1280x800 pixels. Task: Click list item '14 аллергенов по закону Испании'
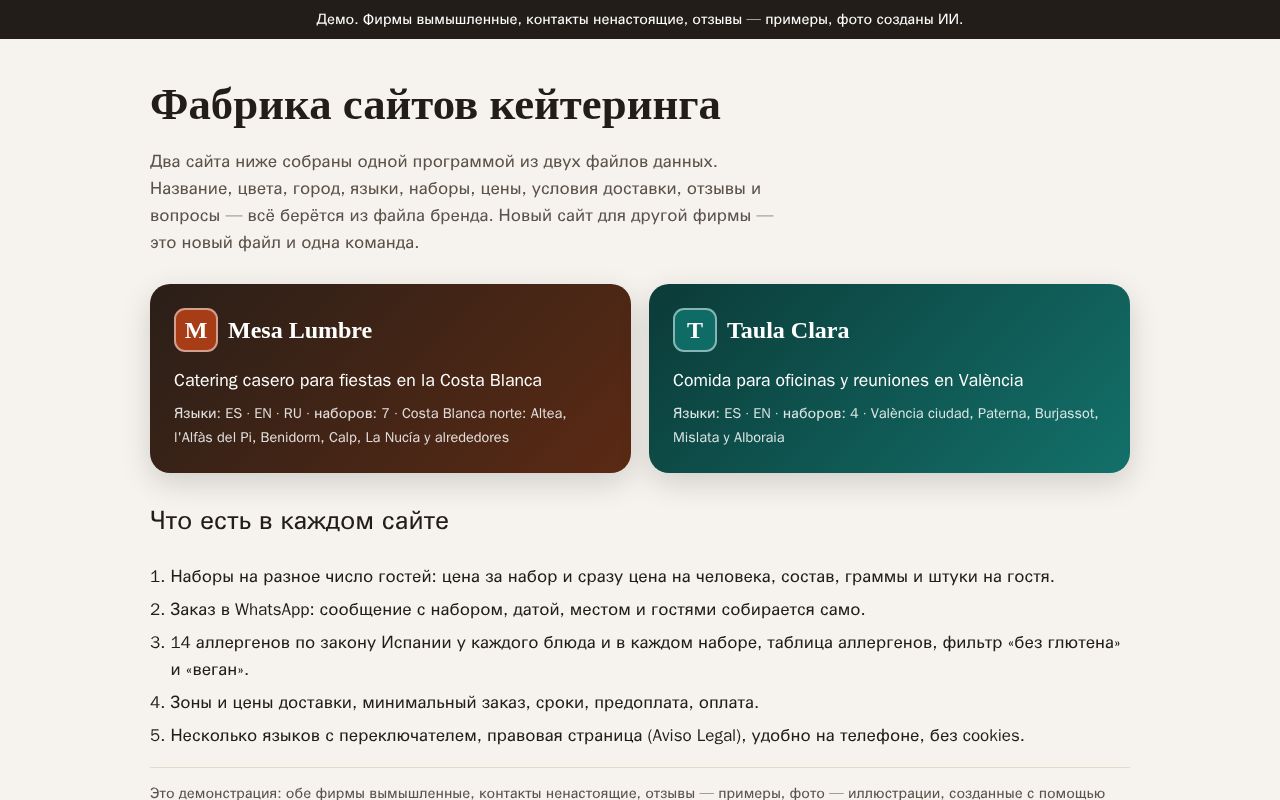point(645,655)
